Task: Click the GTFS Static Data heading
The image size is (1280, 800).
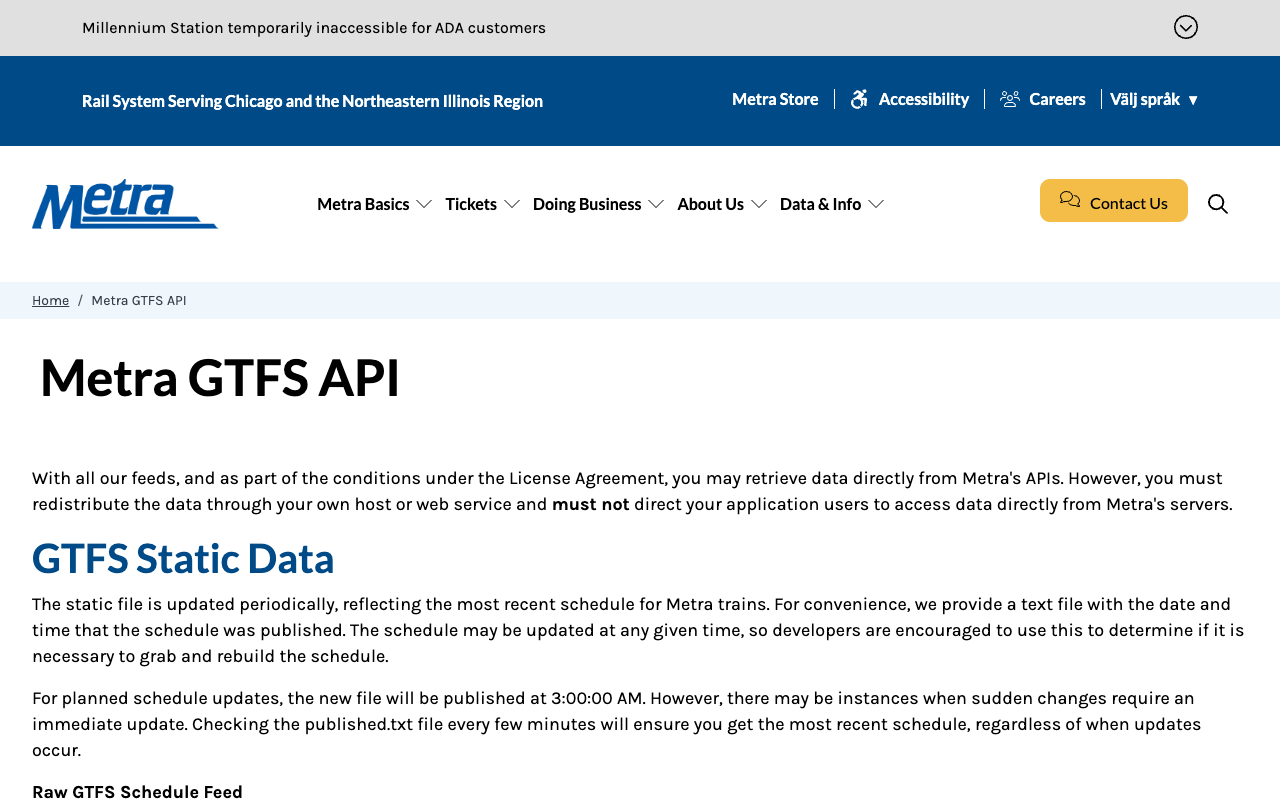Action: (x=183, y=558)
